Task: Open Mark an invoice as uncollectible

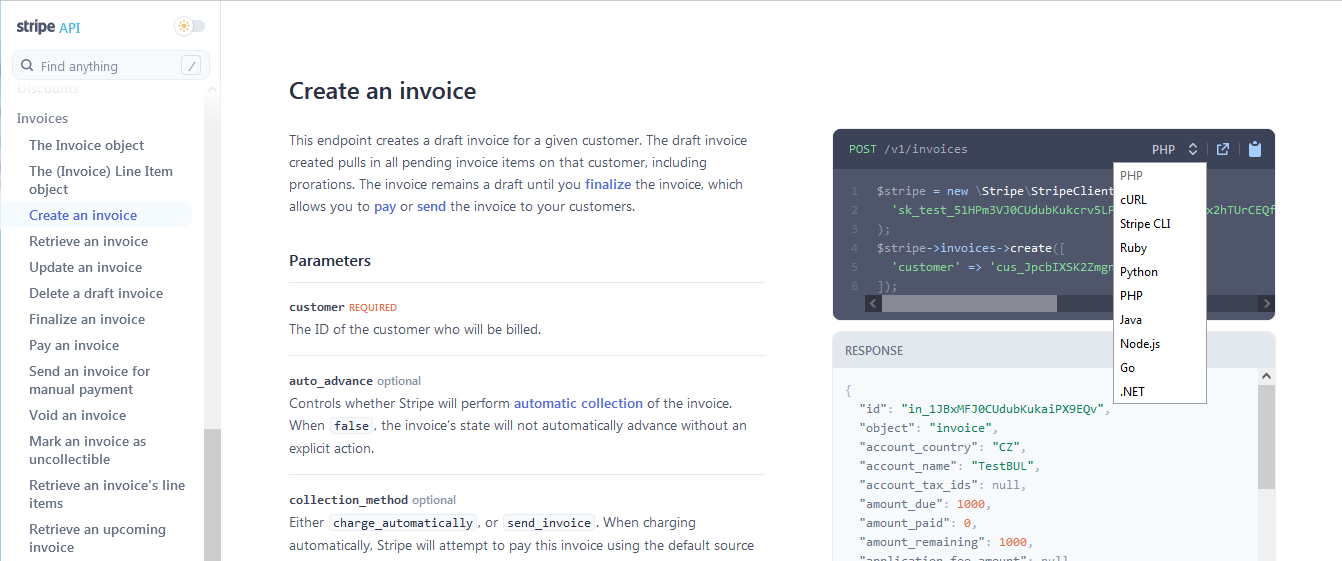Action: coord(87,450)
